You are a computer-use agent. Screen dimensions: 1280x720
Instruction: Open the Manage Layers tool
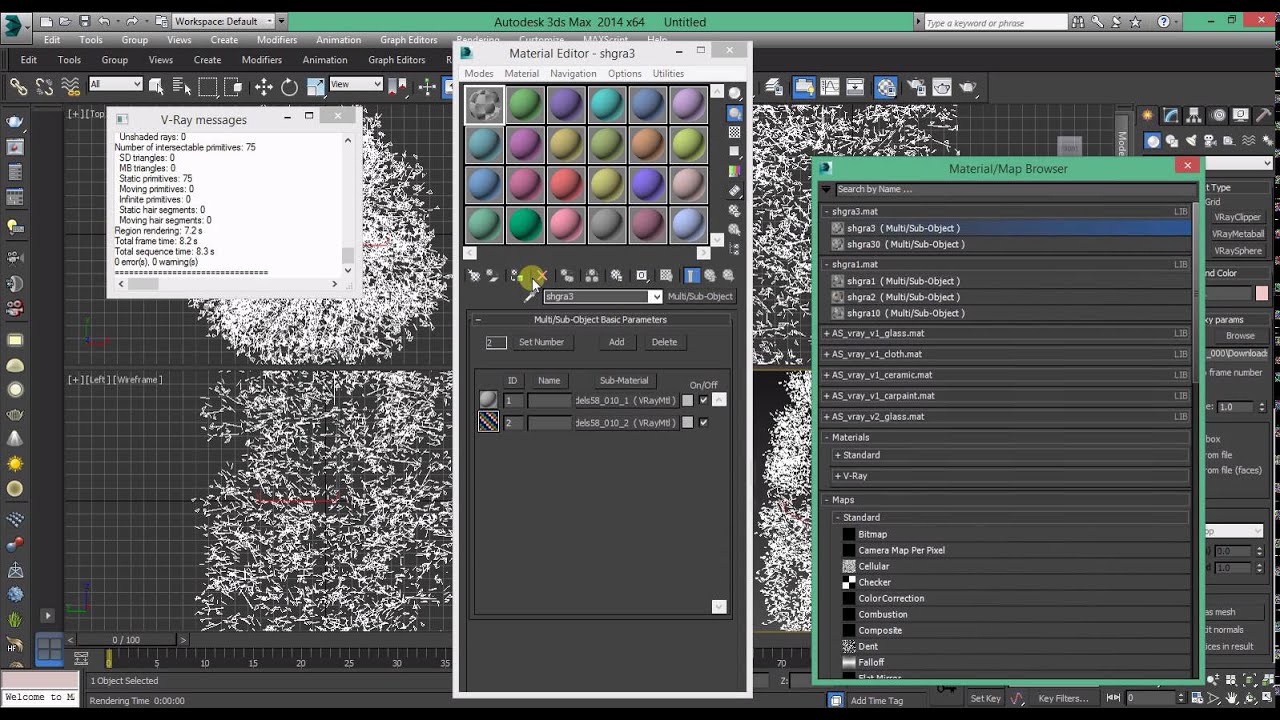[774, 87]
